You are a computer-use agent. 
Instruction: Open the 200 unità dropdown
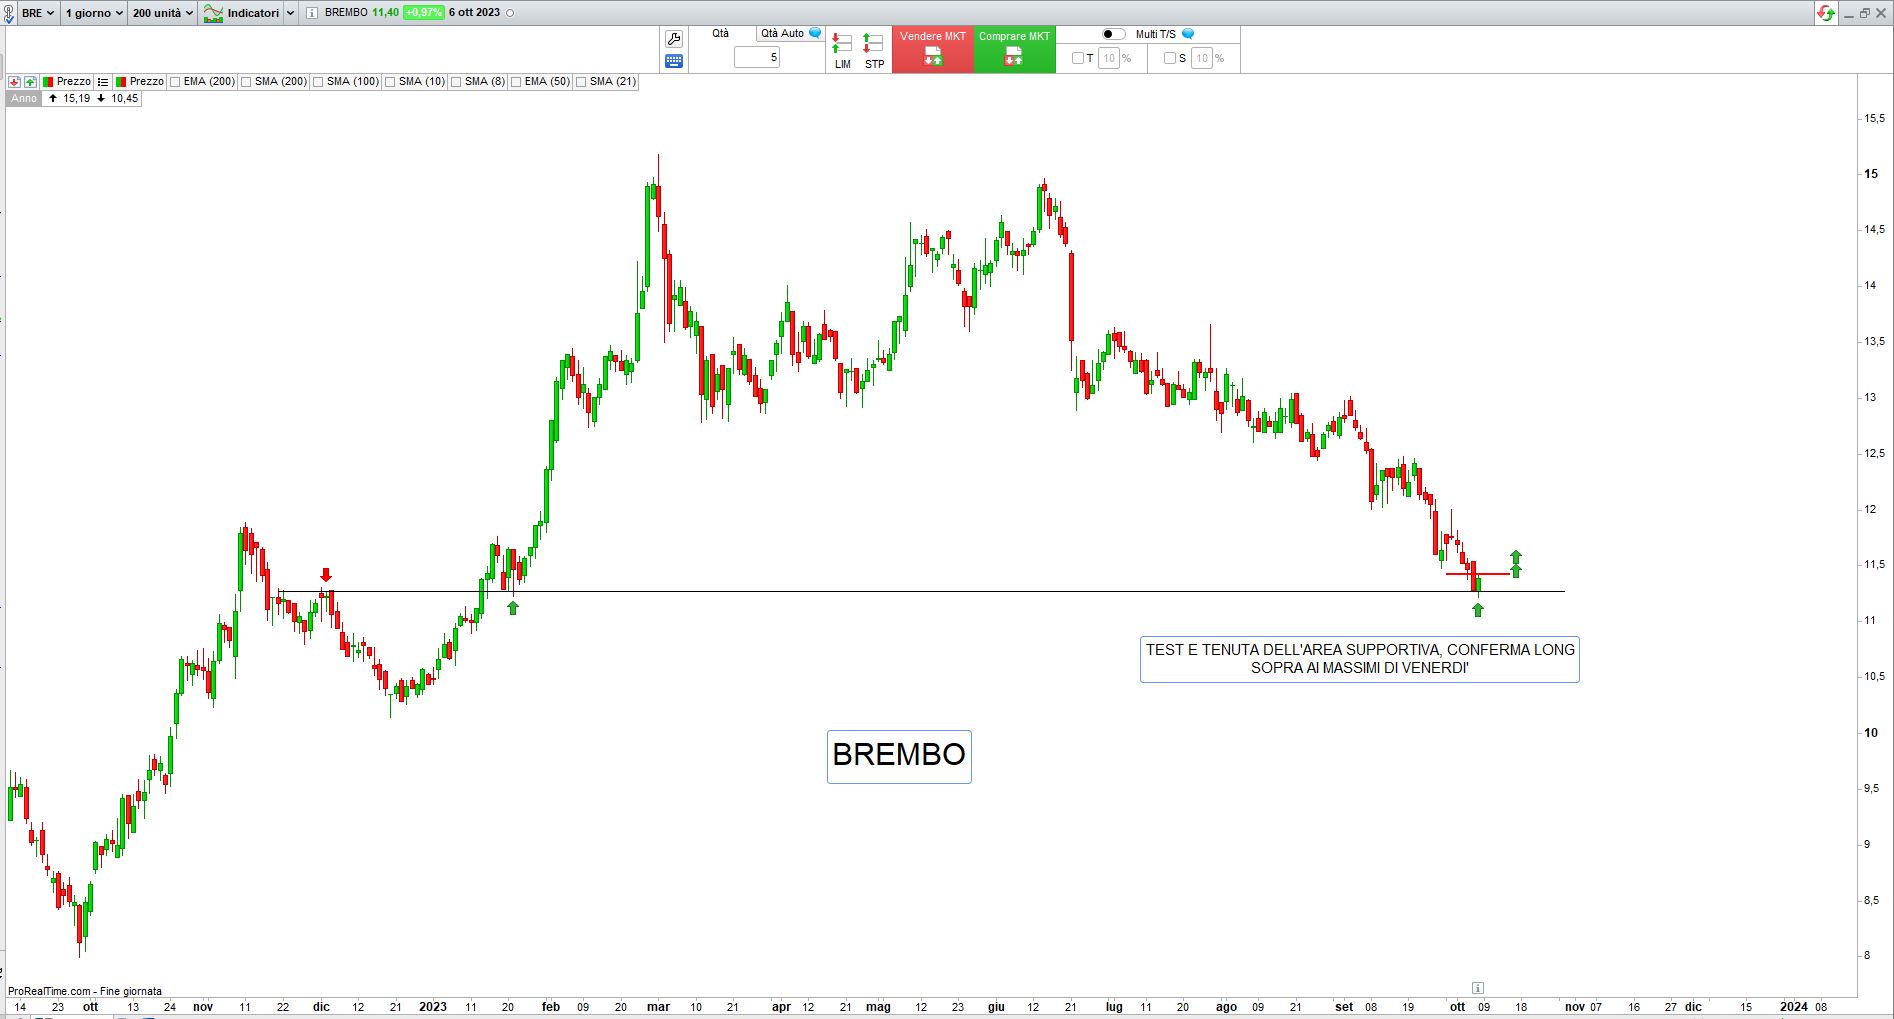[162, 13]
